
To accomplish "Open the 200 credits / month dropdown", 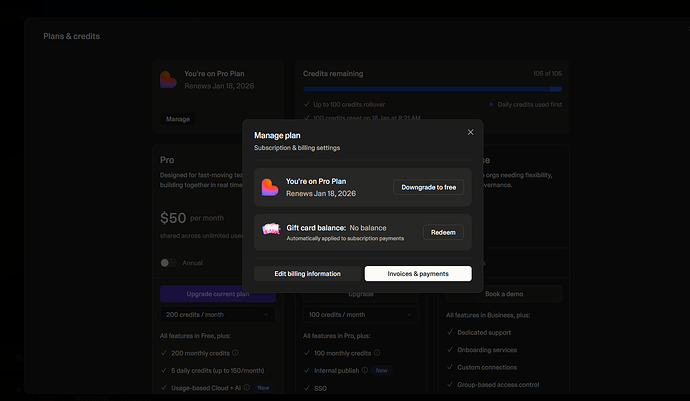I will coord(218,314).
